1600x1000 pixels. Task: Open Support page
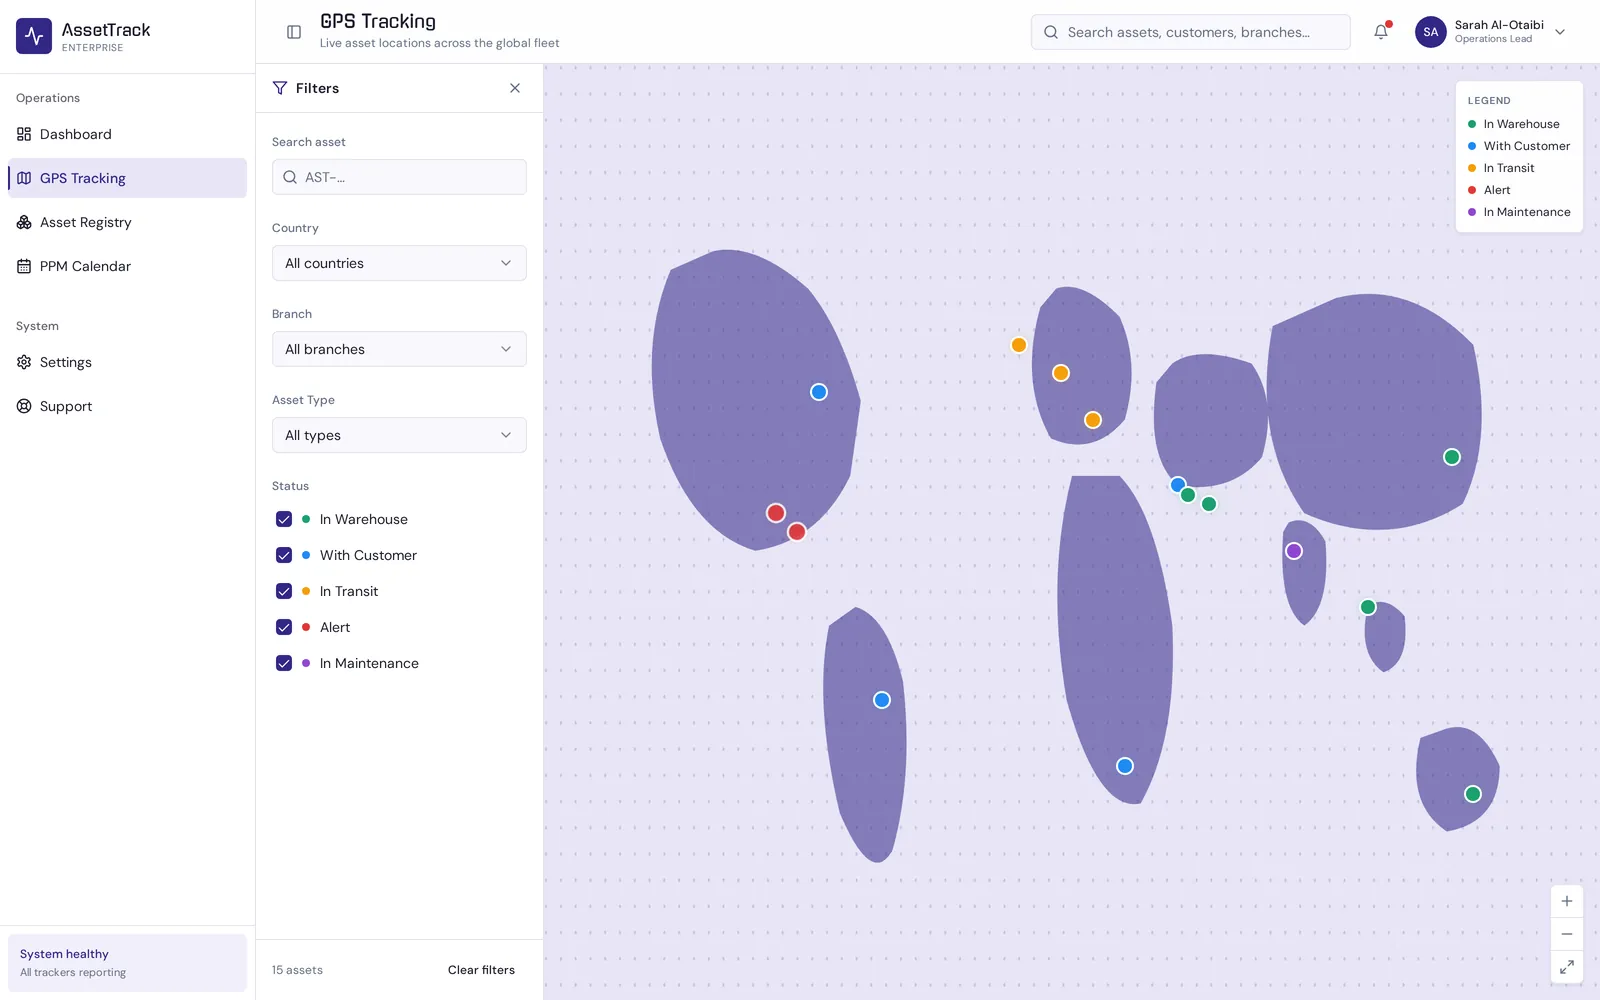tap(127, 406)
